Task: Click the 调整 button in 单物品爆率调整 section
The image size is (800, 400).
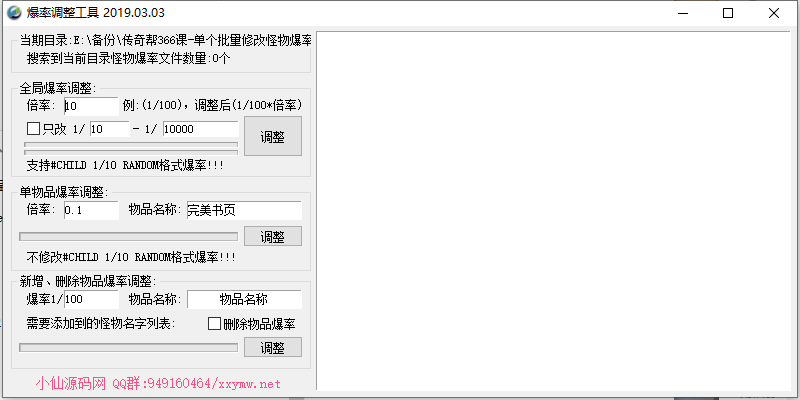Action: pos(273,236)
